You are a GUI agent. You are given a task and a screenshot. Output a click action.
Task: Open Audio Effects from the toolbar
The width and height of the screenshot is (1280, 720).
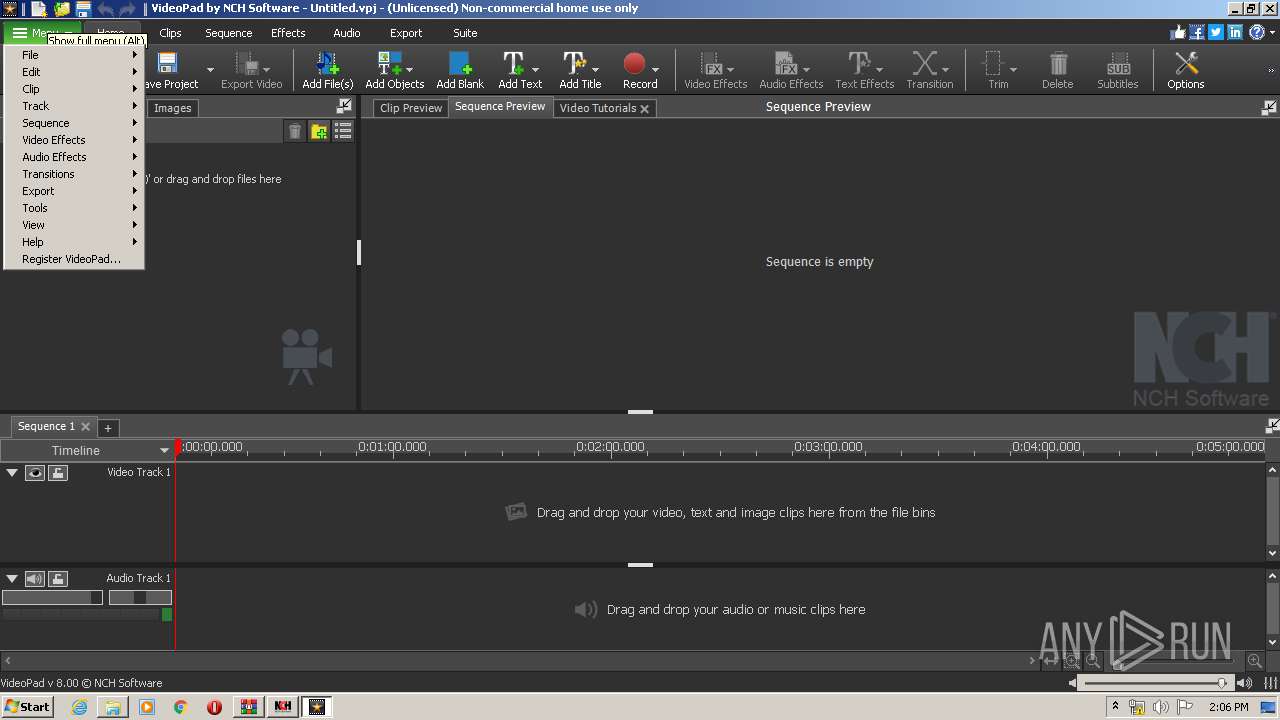(786, 64)
